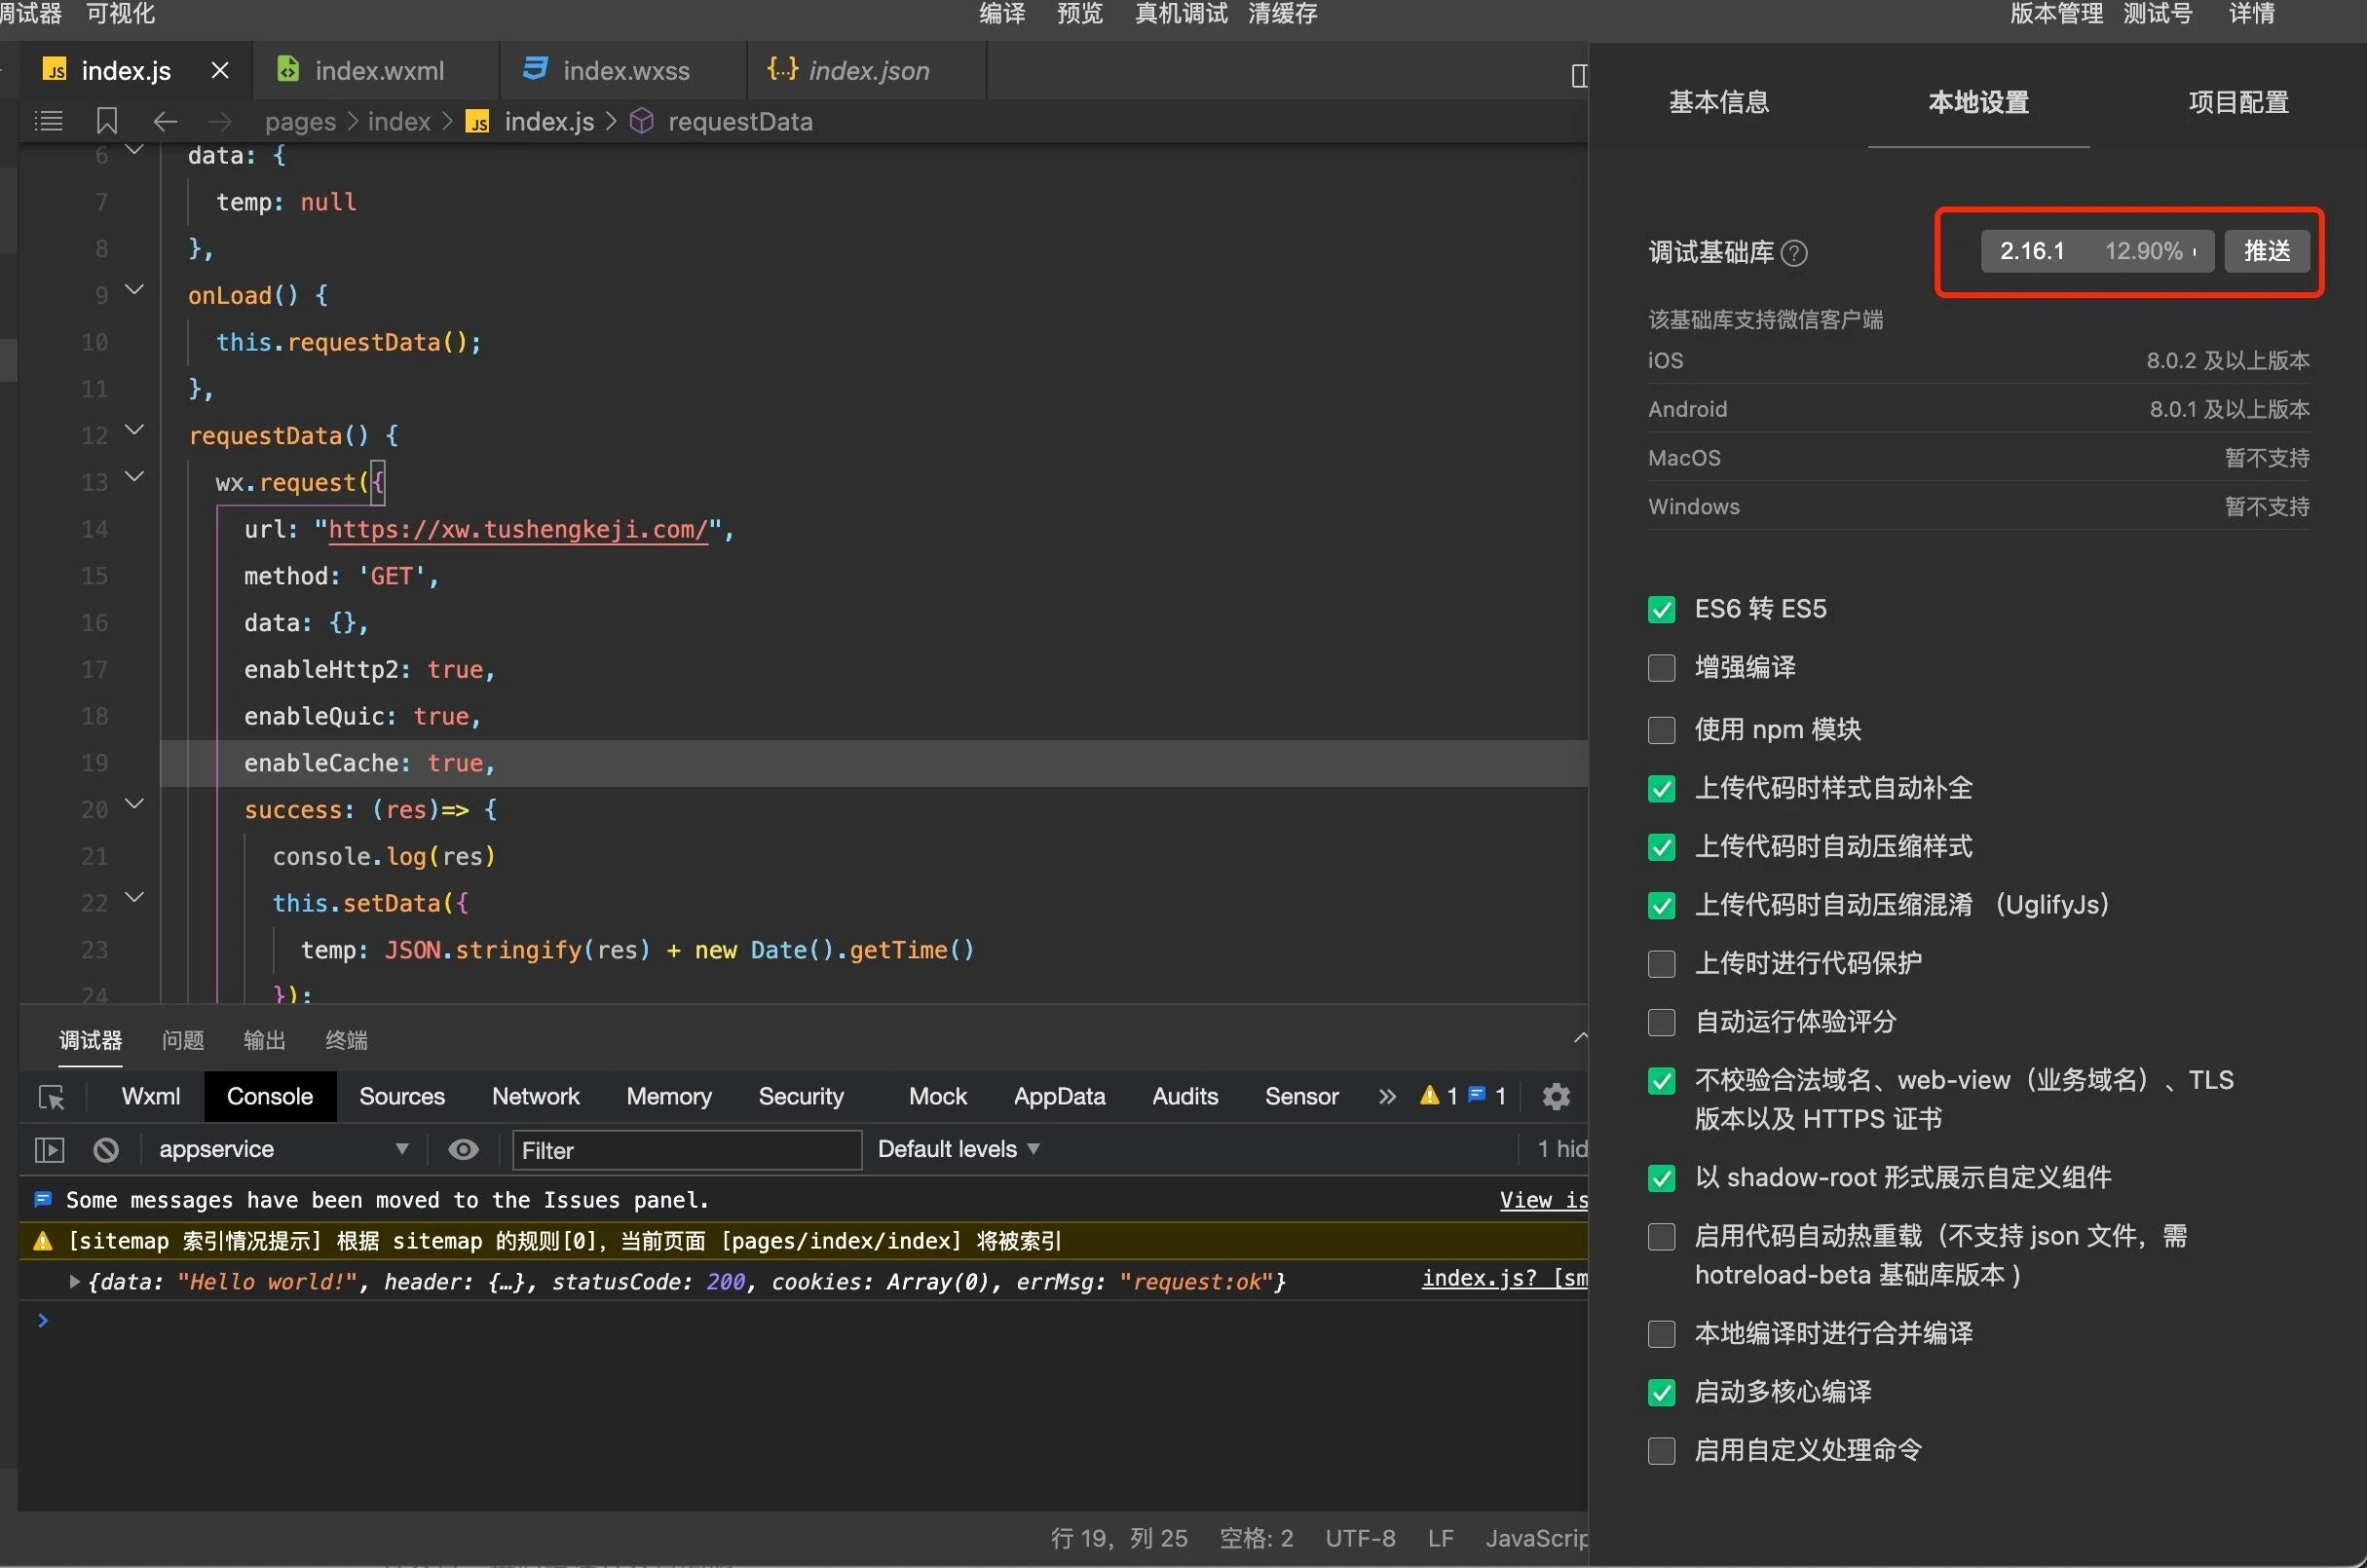Click the console Filter input field
2367x1568 pixels.
pos(686,1150)
